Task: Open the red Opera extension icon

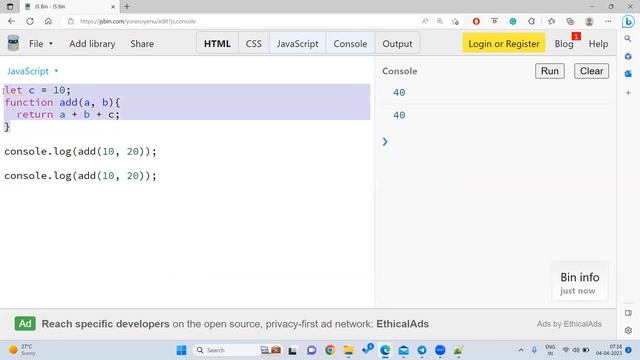Action: tap(476, 21)
